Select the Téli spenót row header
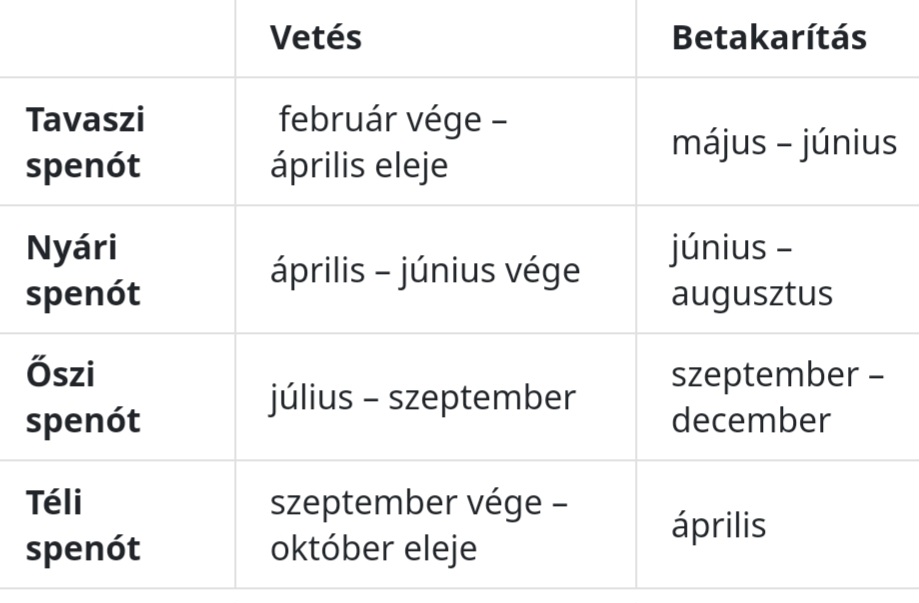 (82, 525)
